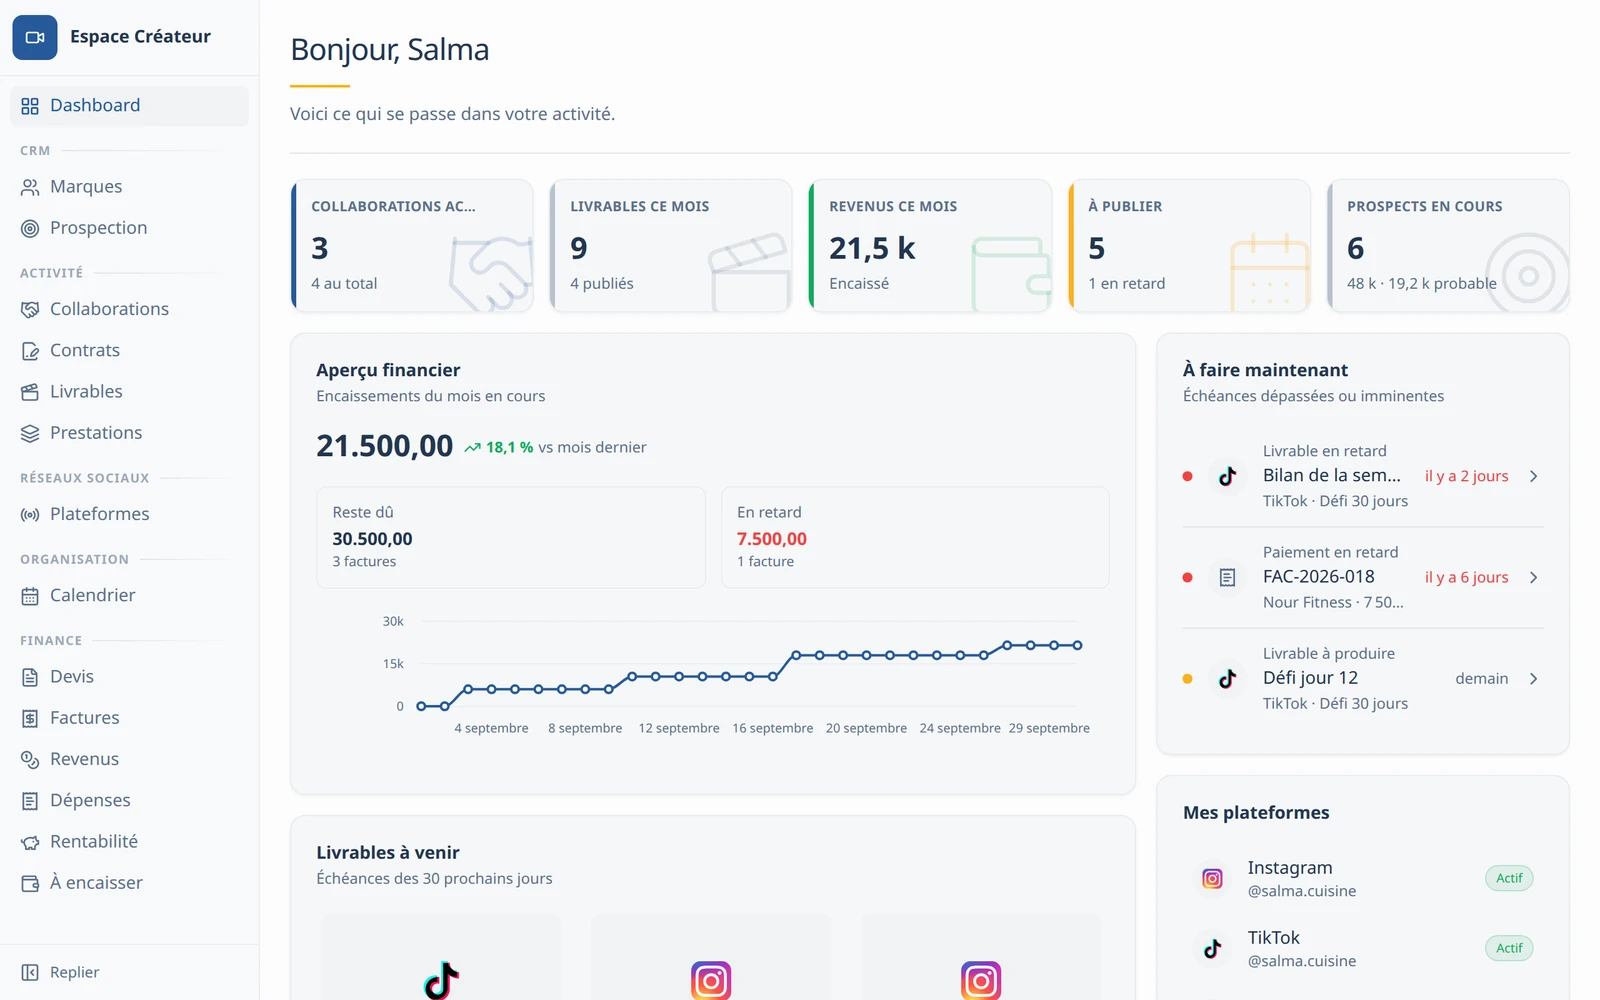Click the last chart point at 29 septembre
Screen dimensions: 1600x1000
coord(1077,645)
